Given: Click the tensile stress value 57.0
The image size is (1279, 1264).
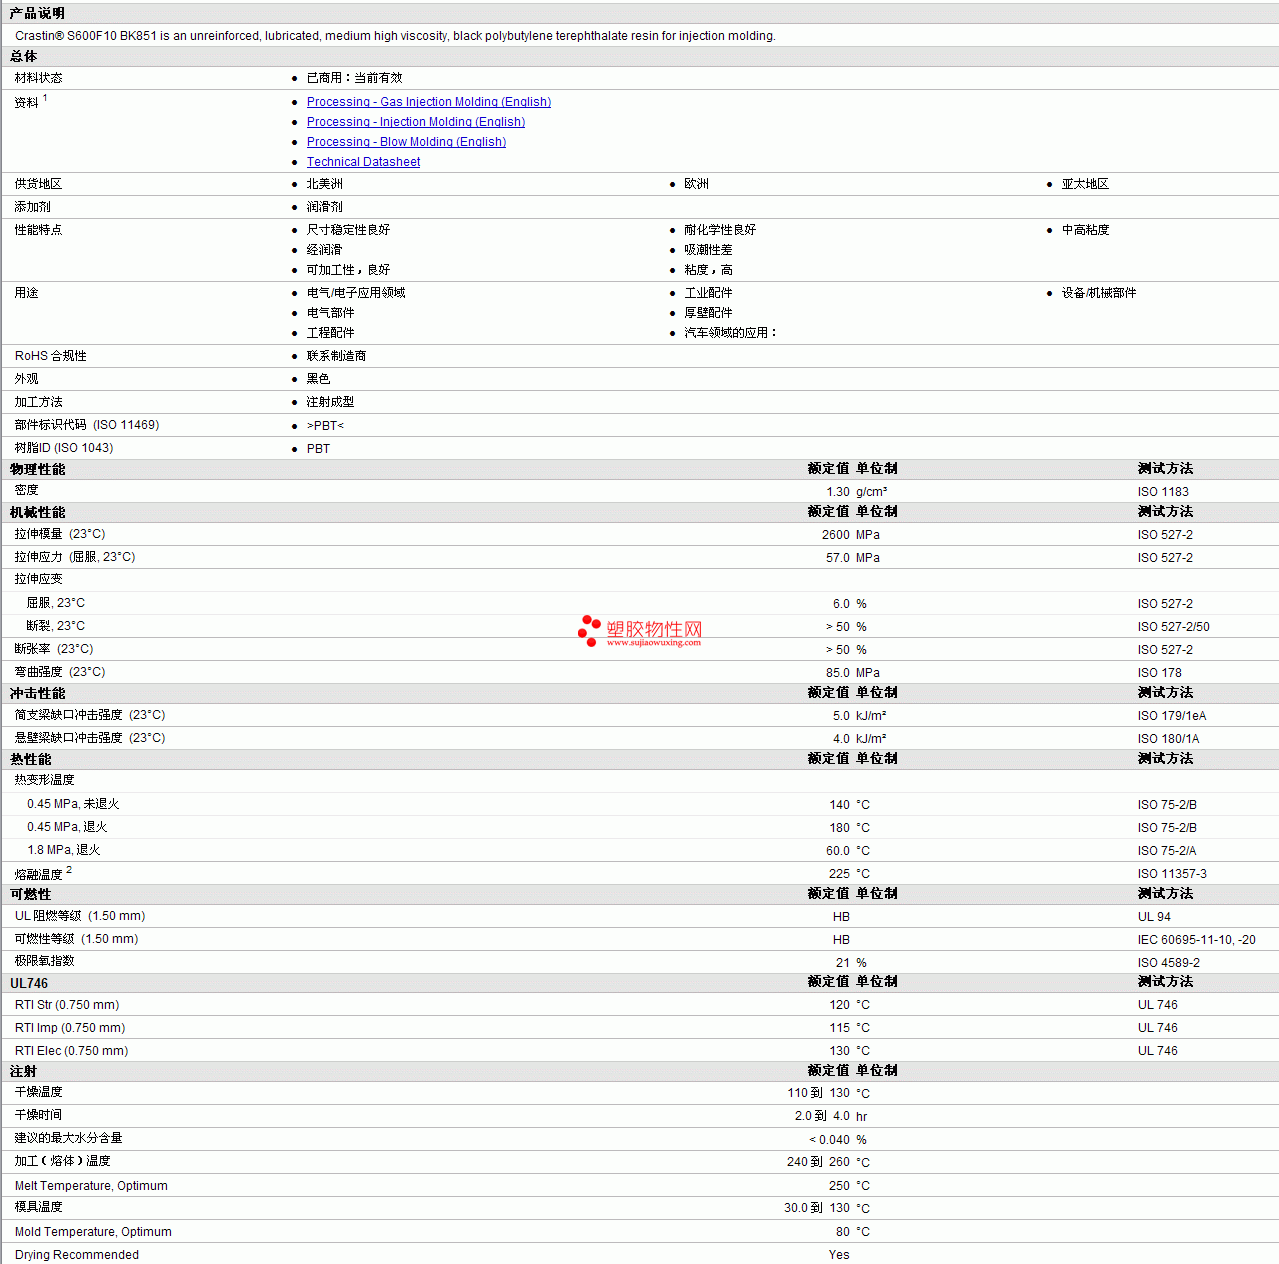Looking at the screenshot, I should 838,558.
